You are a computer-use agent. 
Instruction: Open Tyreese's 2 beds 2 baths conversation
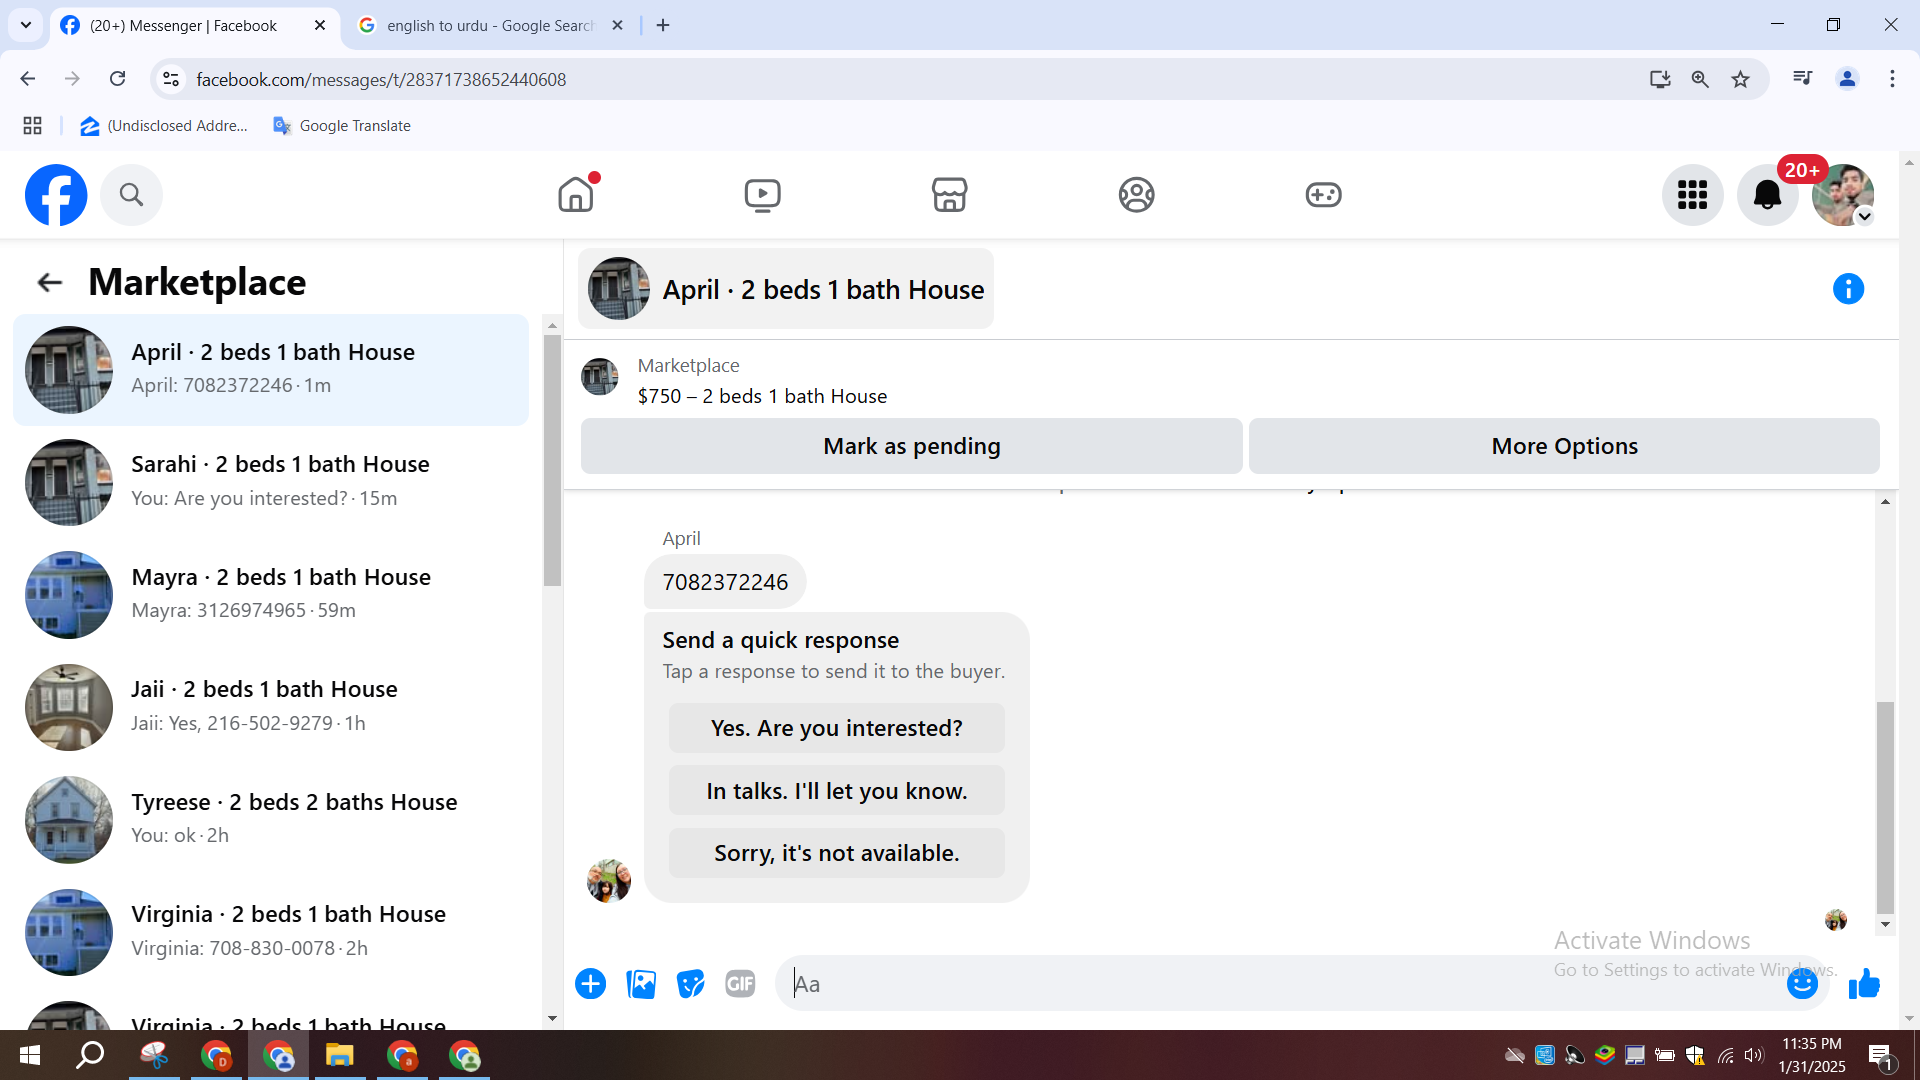(271, 820)
